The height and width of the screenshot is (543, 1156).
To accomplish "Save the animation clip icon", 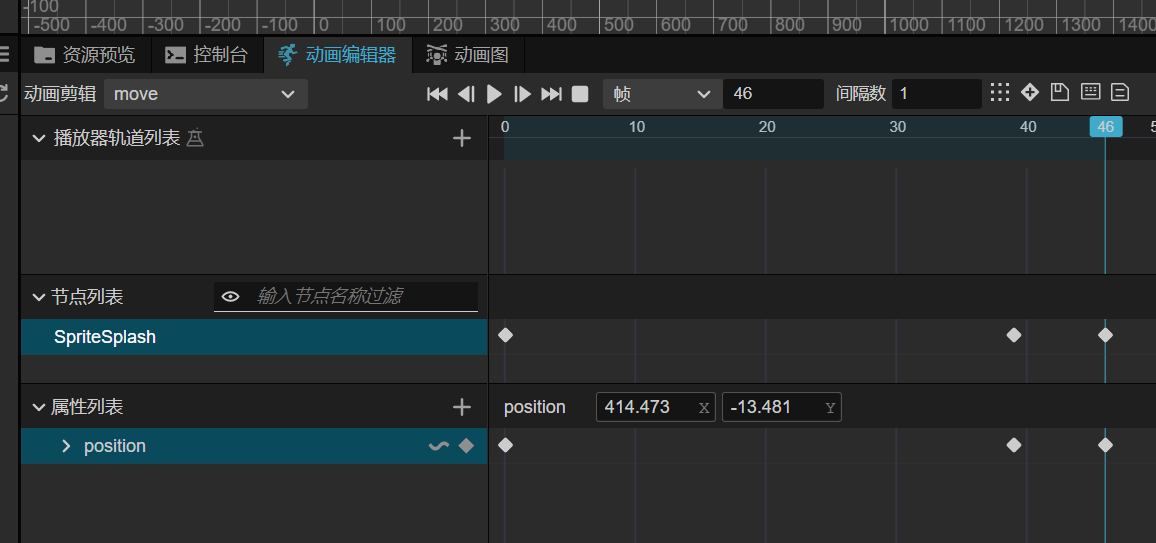I will (x=1059, y=92).
